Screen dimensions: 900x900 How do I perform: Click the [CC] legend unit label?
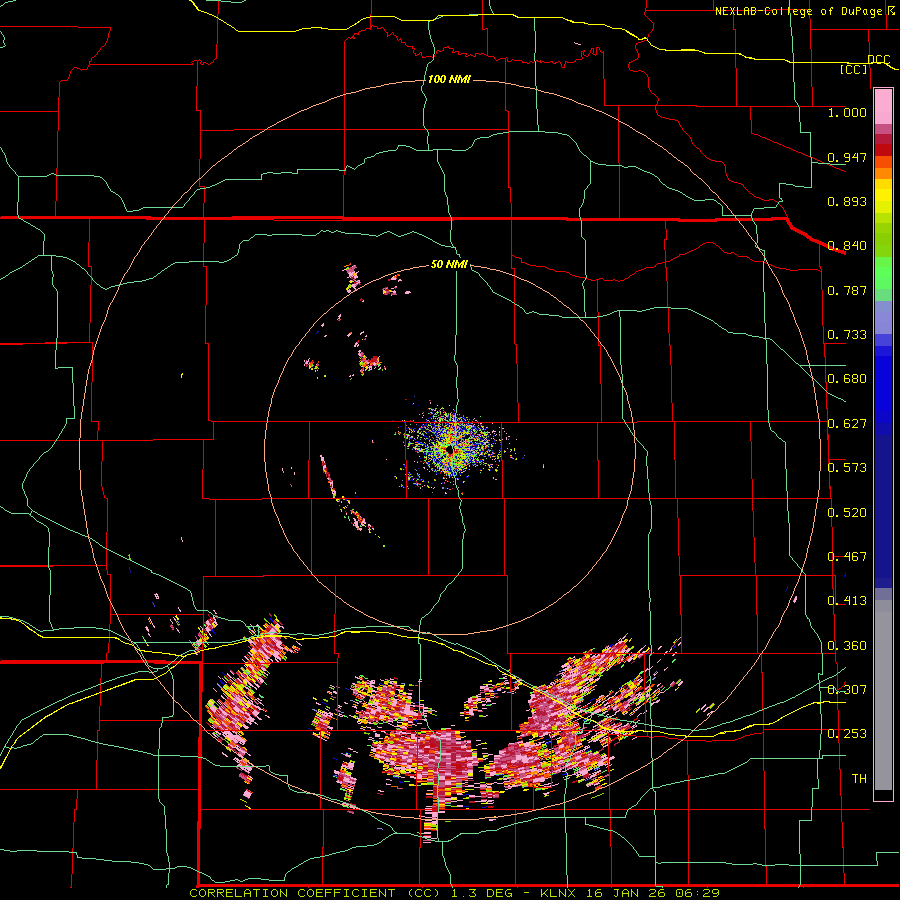point(853,69)
